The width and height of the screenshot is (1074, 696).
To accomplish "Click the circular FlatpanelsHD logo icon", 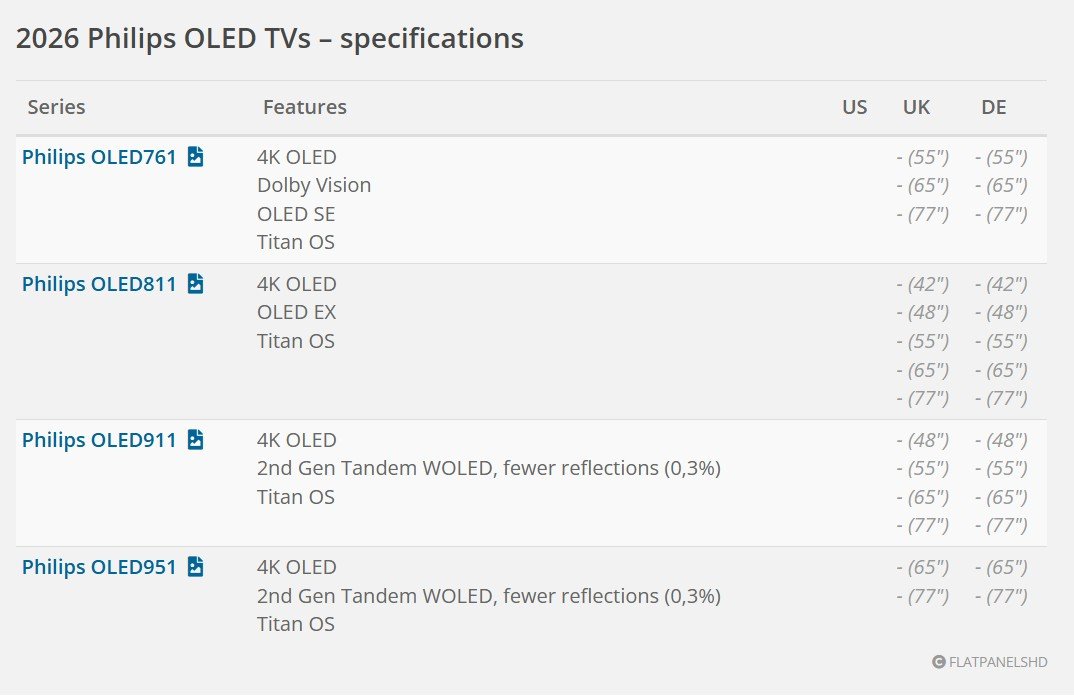I will [938, 662].
